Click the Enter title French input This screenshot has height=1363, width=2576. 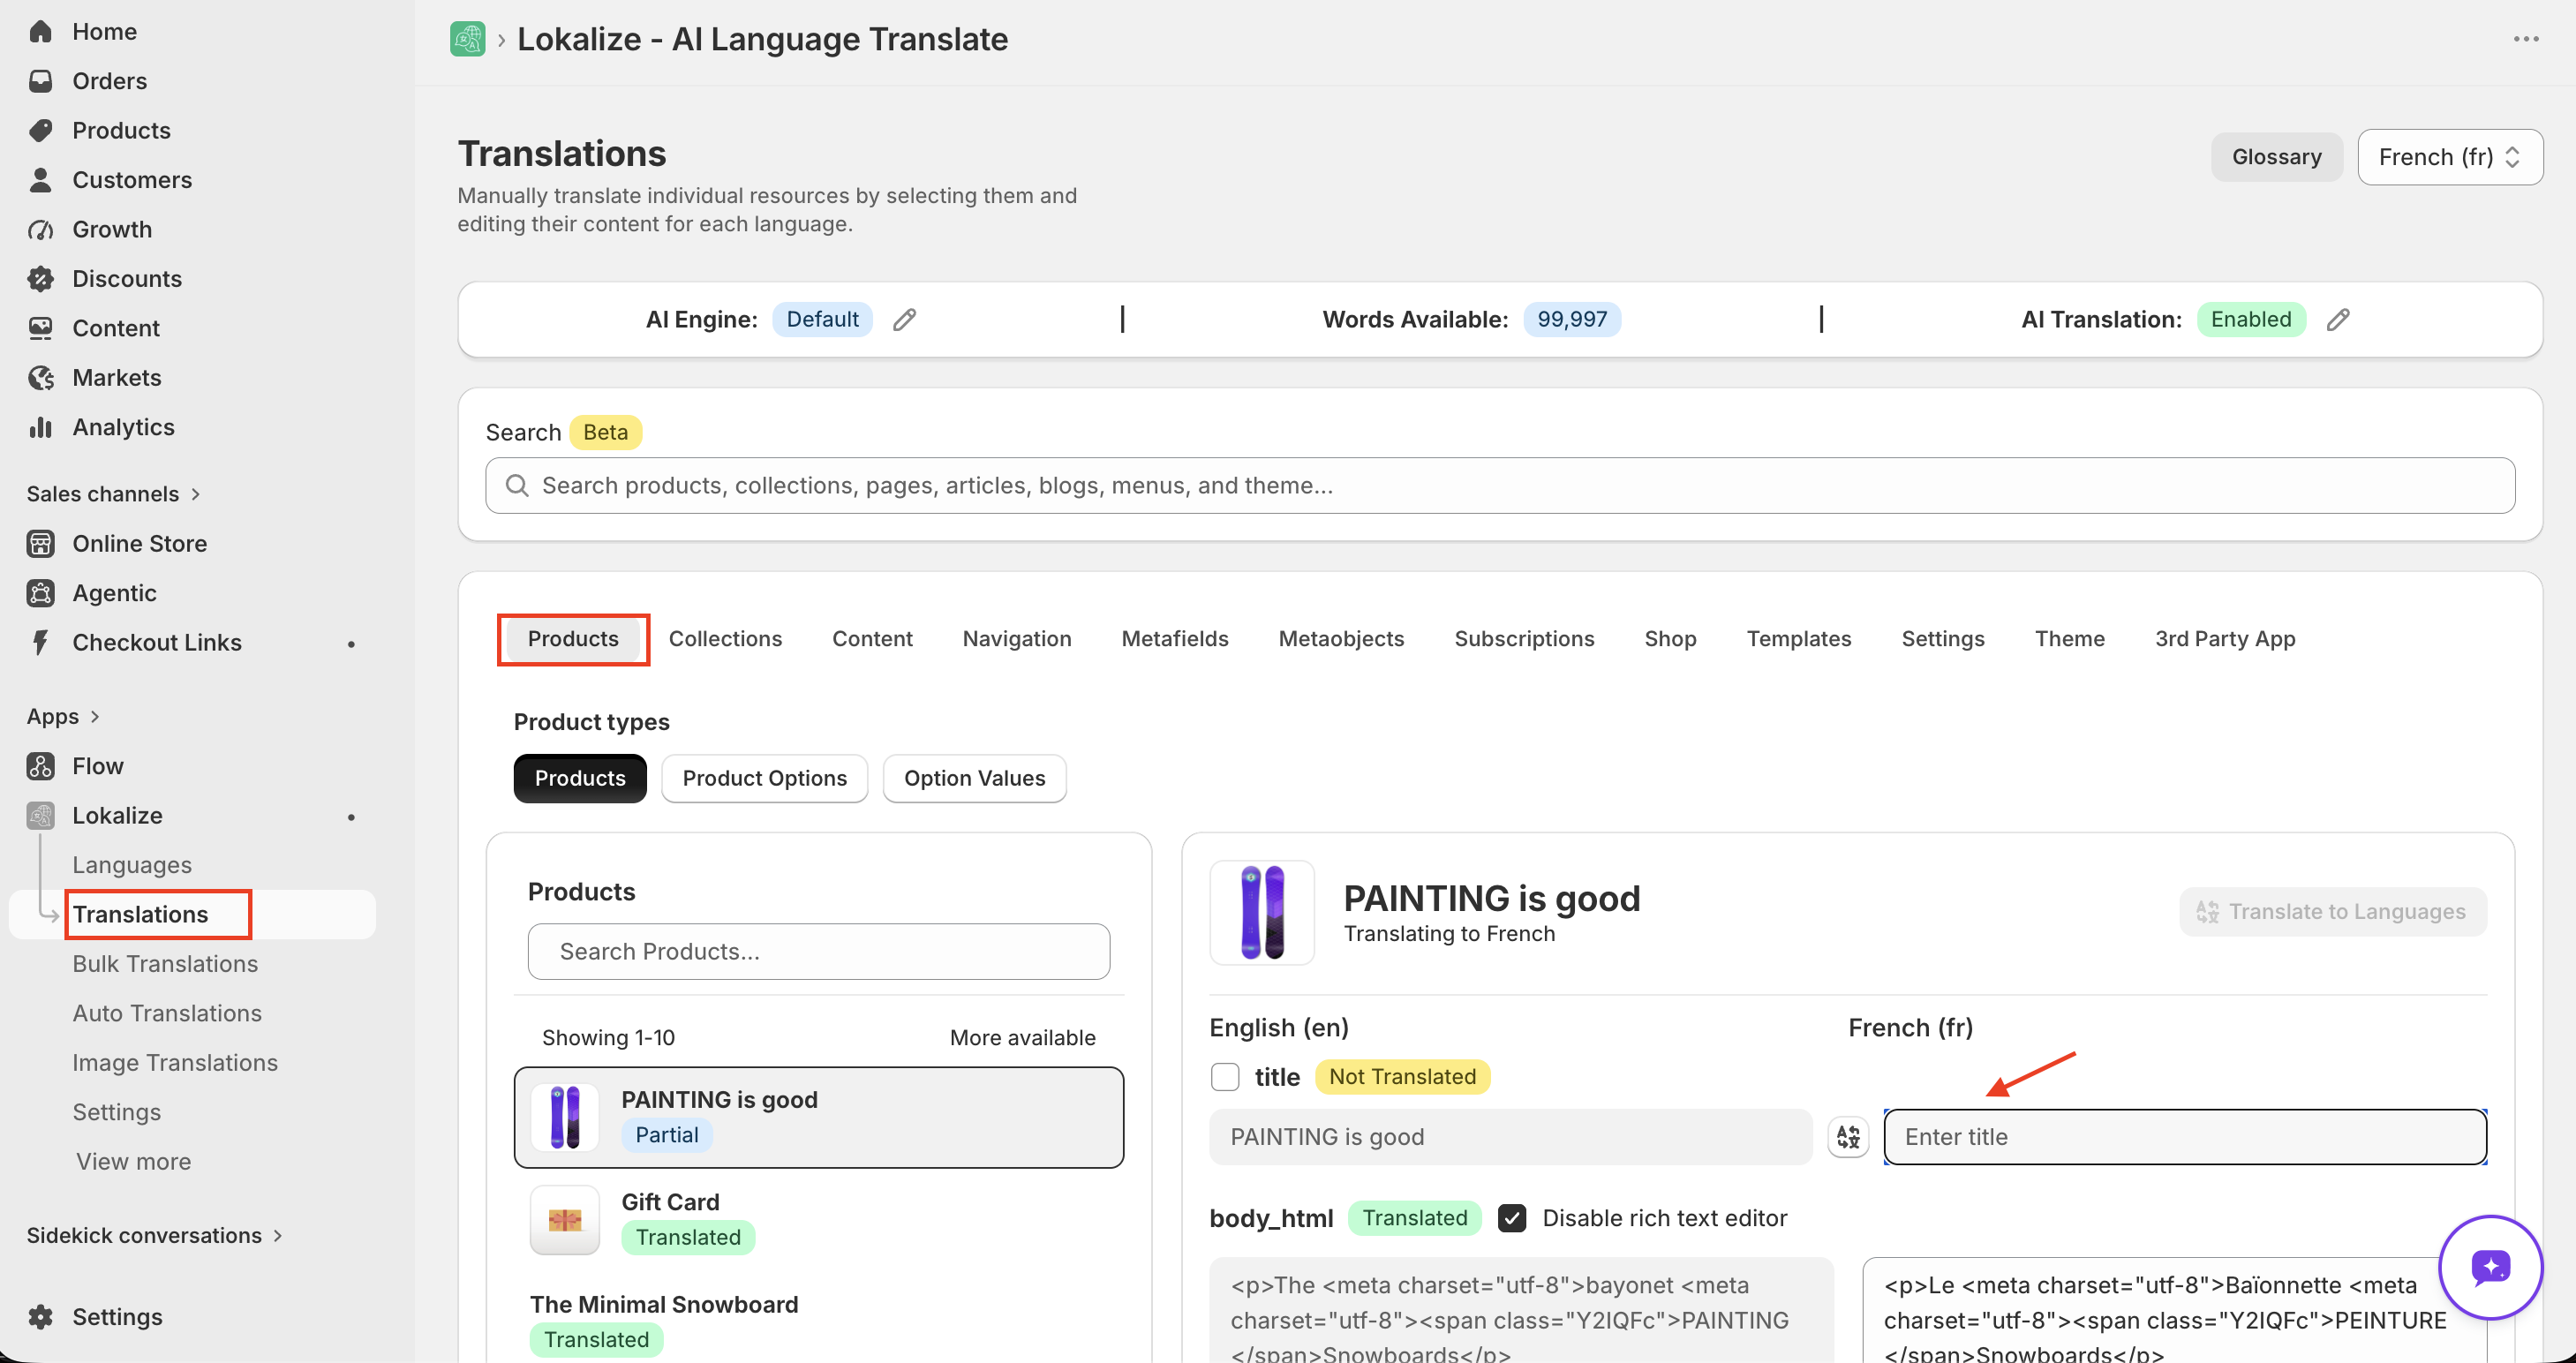(x=2185, y=1137)
